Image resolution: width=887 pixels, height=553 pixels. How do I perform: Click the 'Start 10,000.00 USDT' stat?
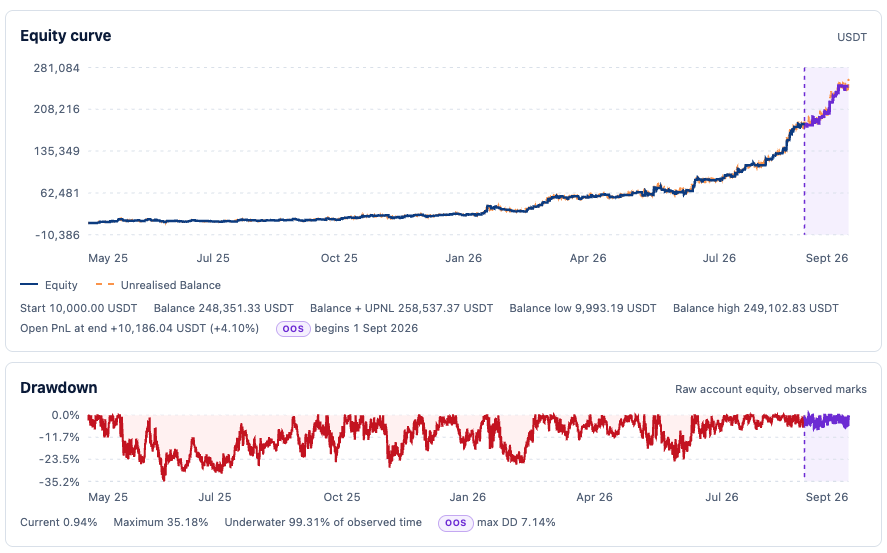click(x=79, y=308)
